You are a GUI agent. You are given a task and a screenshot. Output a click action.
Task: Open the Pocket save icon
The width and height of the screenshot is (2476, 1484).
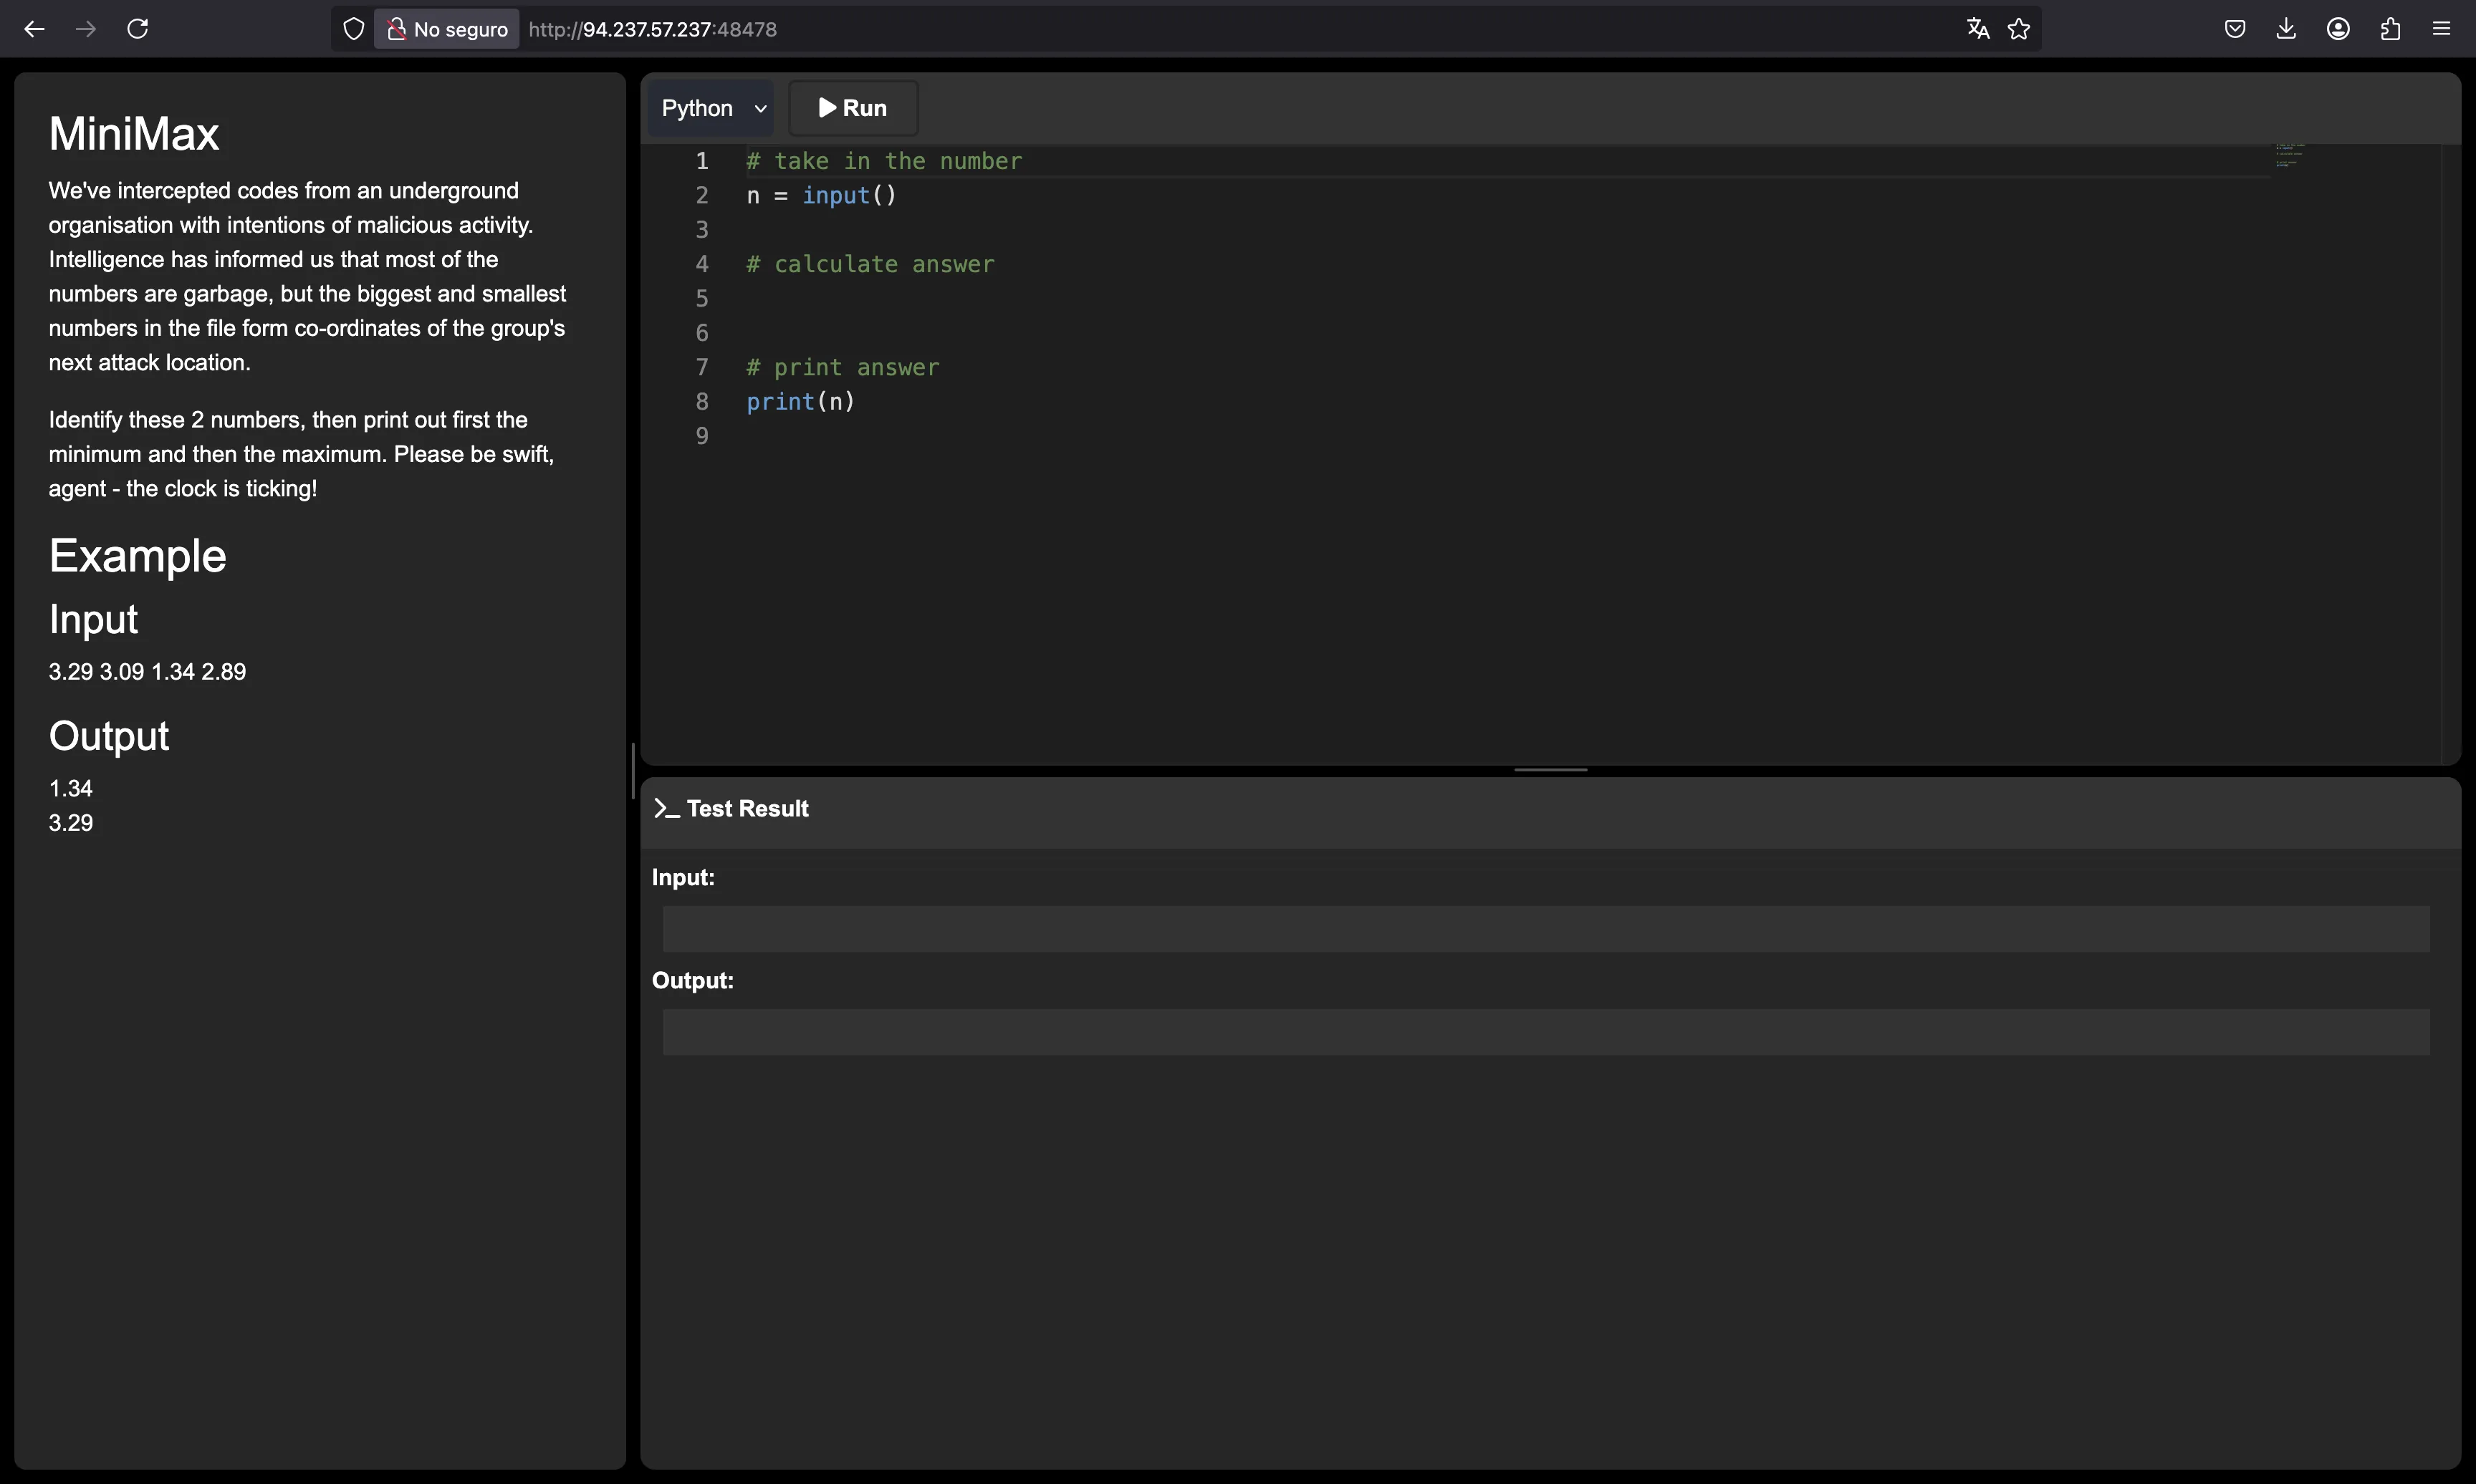(x=2235, y=29)
